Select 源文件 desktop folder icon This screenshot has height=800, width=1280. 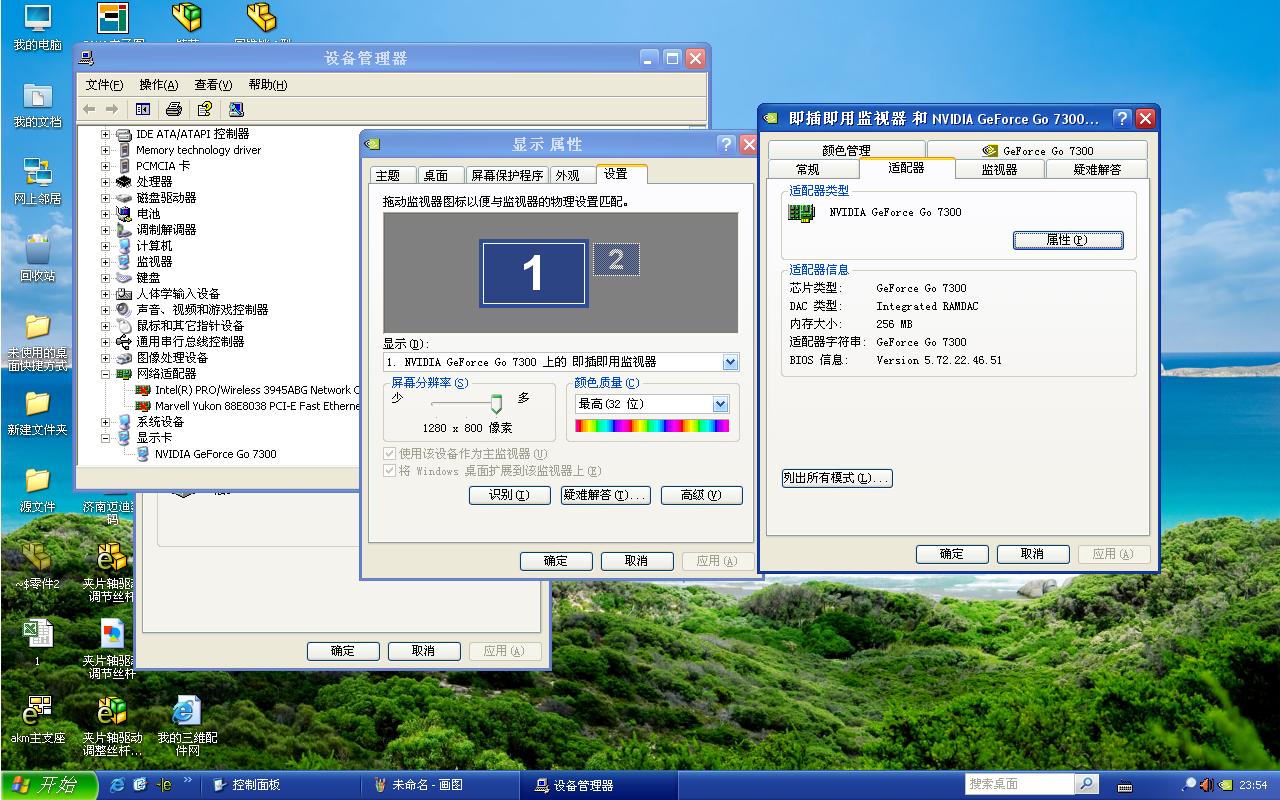(x=37, y=490)
